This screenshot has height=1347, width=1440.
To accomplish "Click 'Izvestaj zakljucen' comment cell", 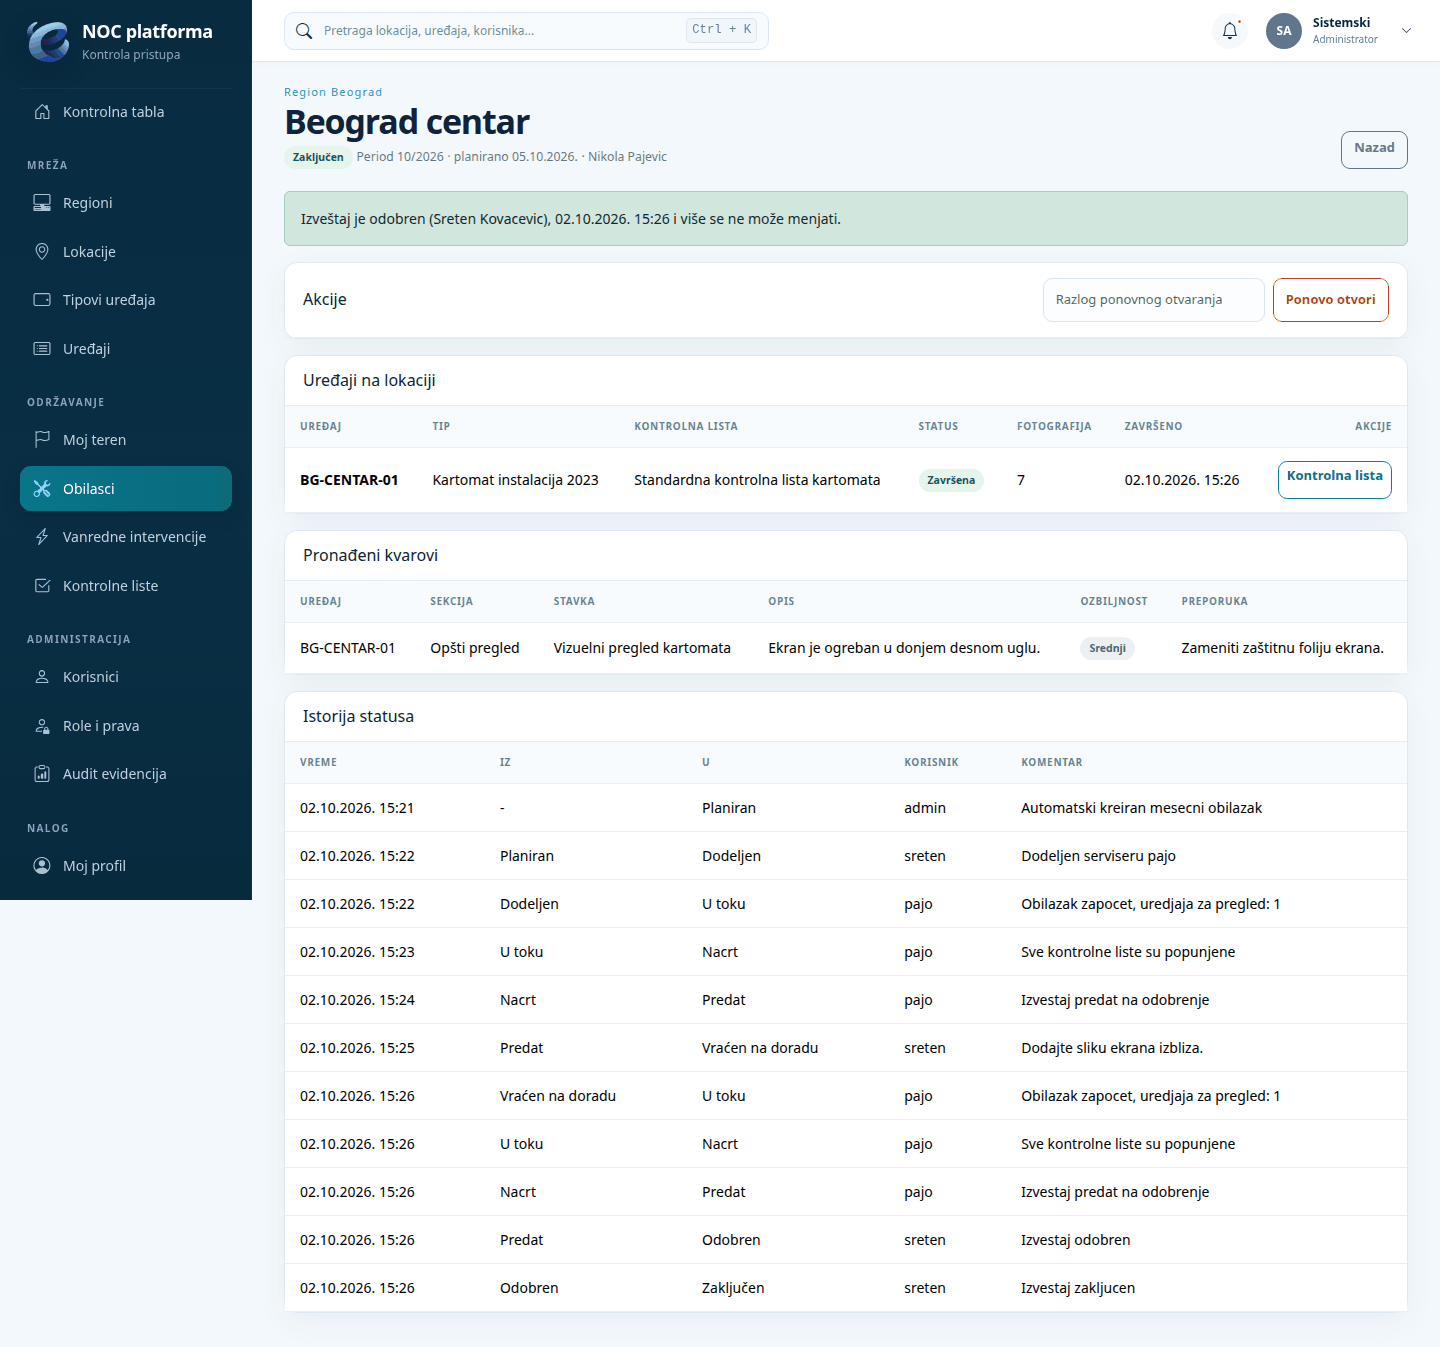I will point(1078,1288).
